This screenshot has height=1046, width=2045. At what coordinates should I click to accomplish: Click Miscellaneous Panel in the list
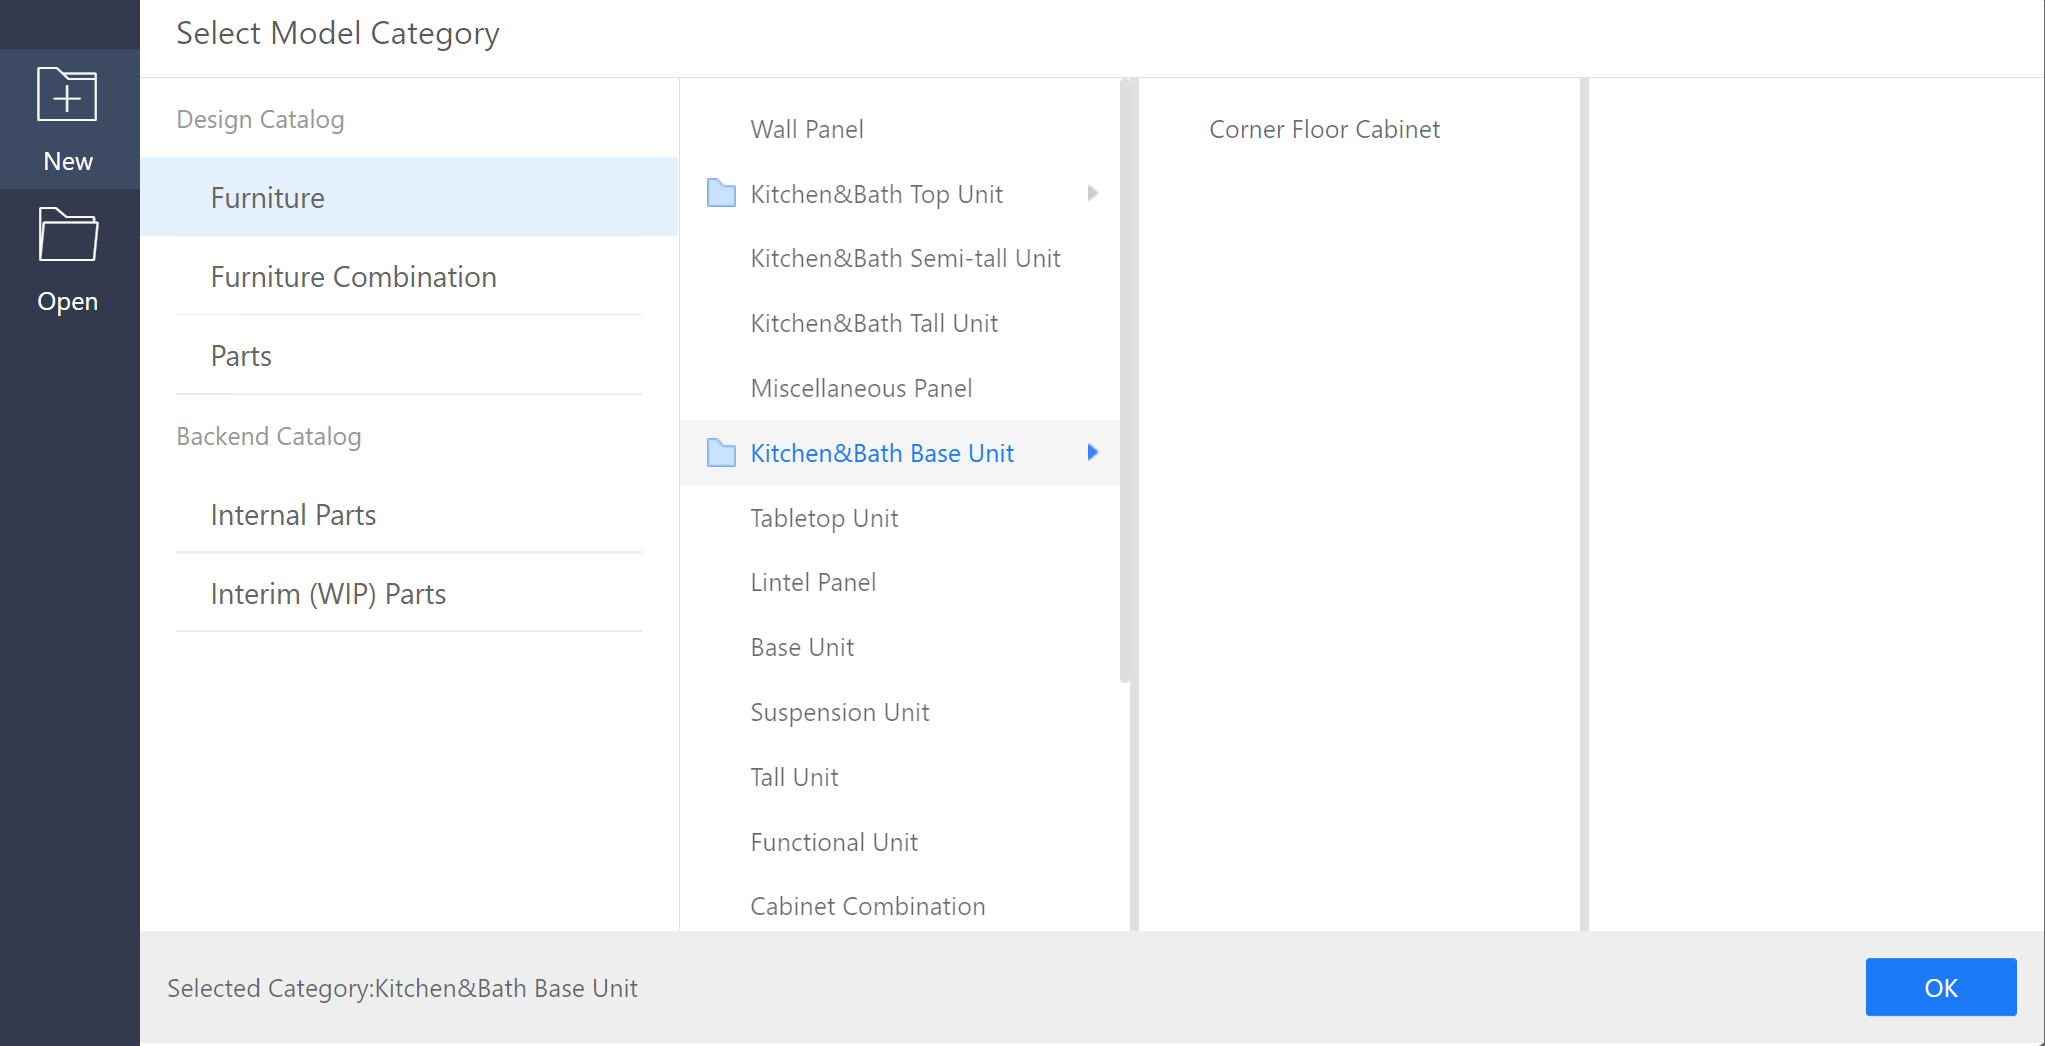pos(861,388)
